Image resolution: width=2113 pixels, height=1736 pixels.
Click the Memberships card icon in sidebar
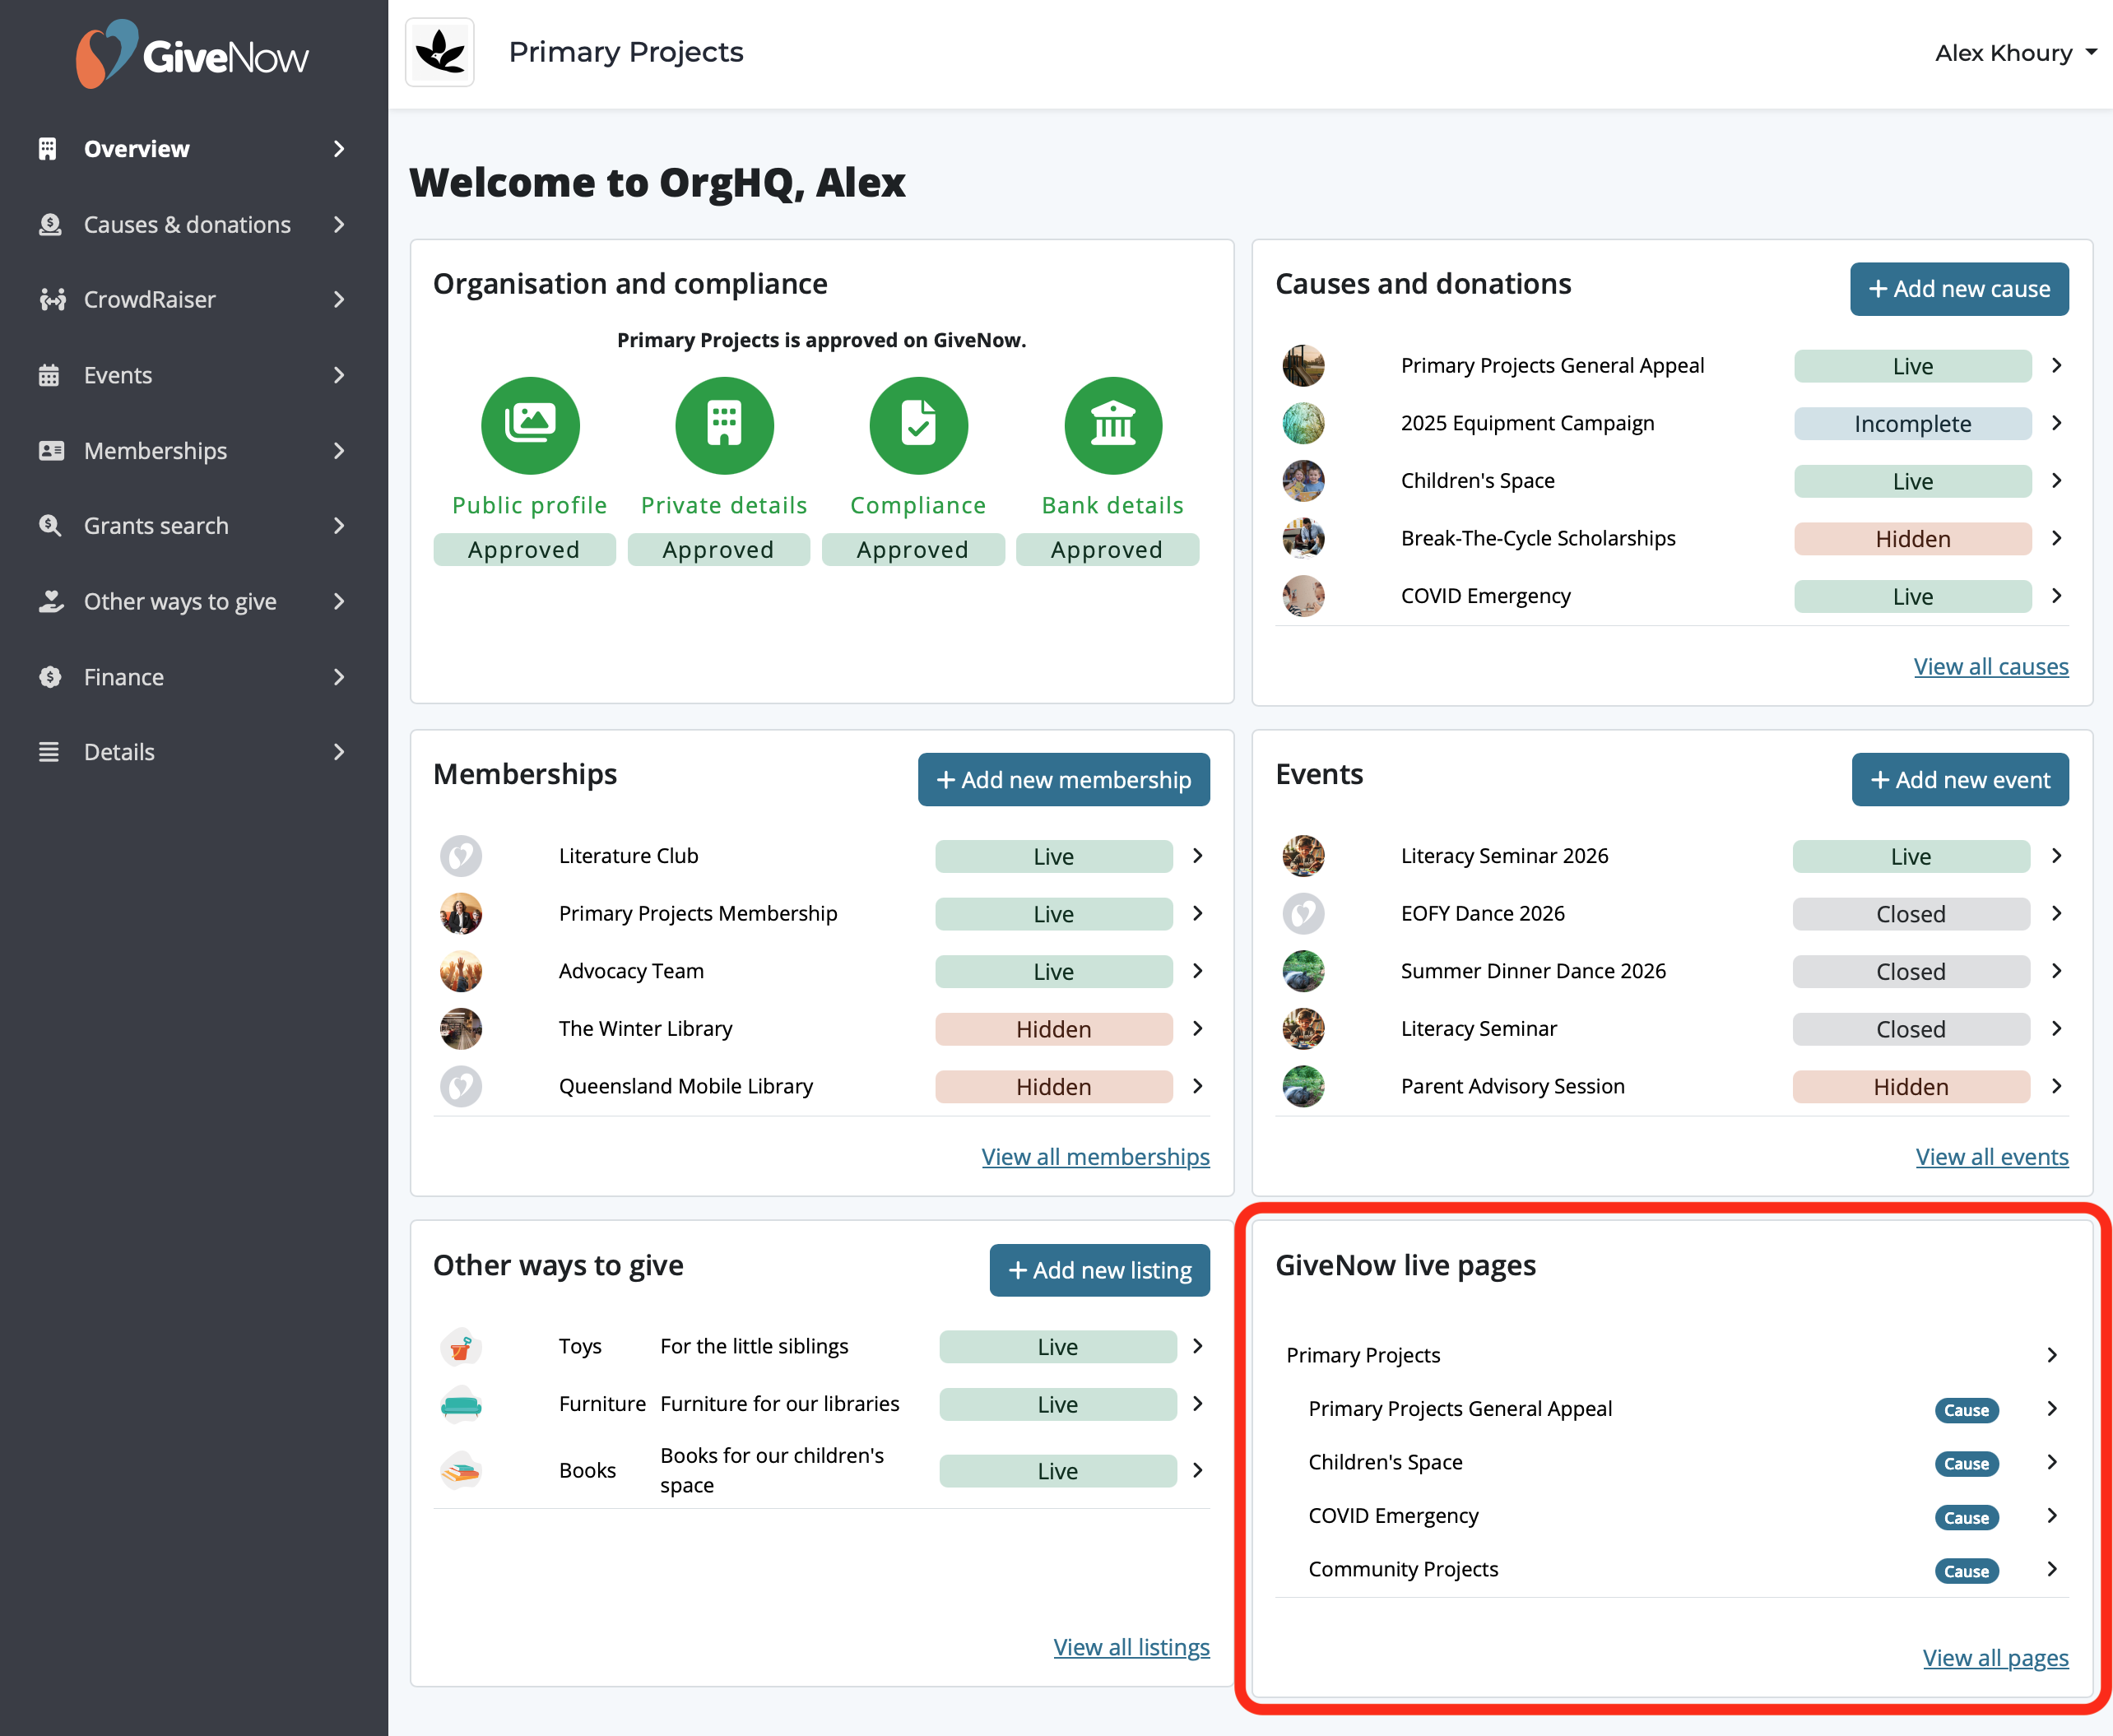(51, 450)
